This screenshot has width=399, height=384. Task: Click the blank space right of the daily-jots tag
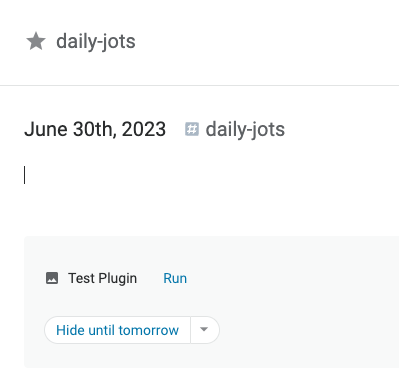(x=342, y=129)
